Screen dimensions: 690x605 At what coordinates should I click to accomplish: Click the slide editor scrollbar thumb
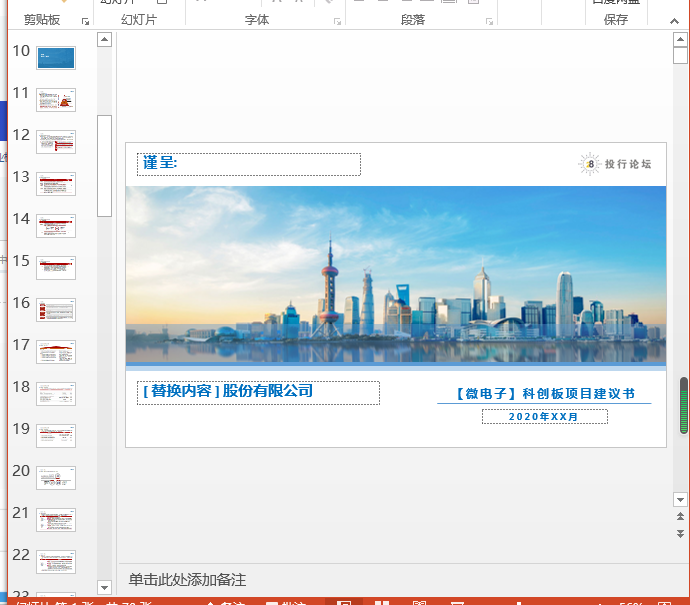680,55
